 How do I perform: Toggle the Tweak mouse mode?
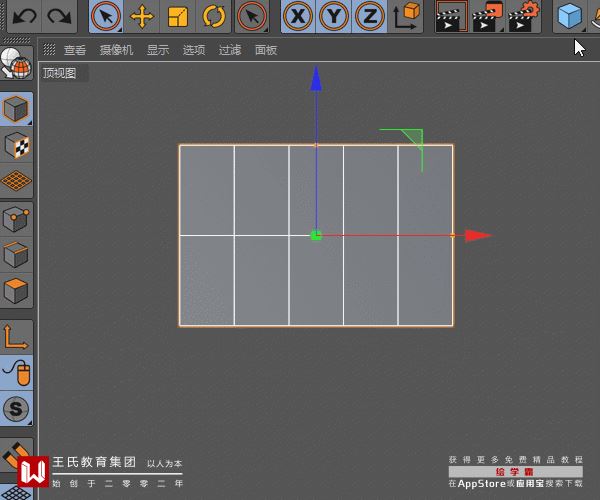pyautogui.click(x=16, y=373)
